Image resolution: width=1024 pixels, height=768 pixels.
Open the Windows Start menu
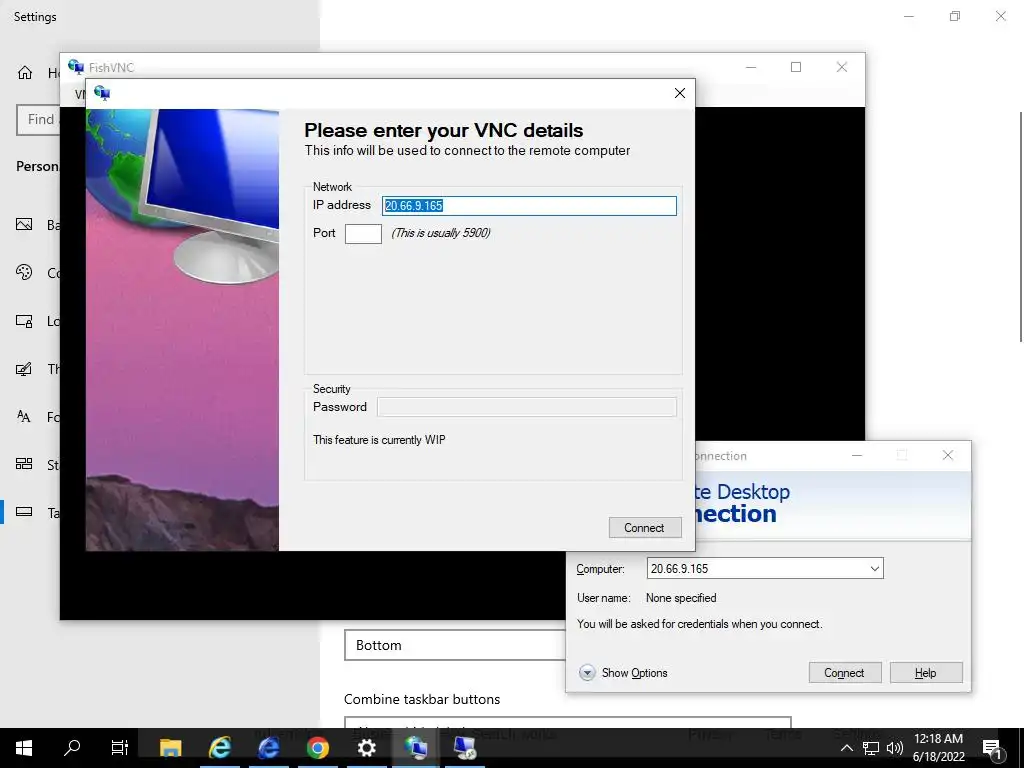[24, 748]
